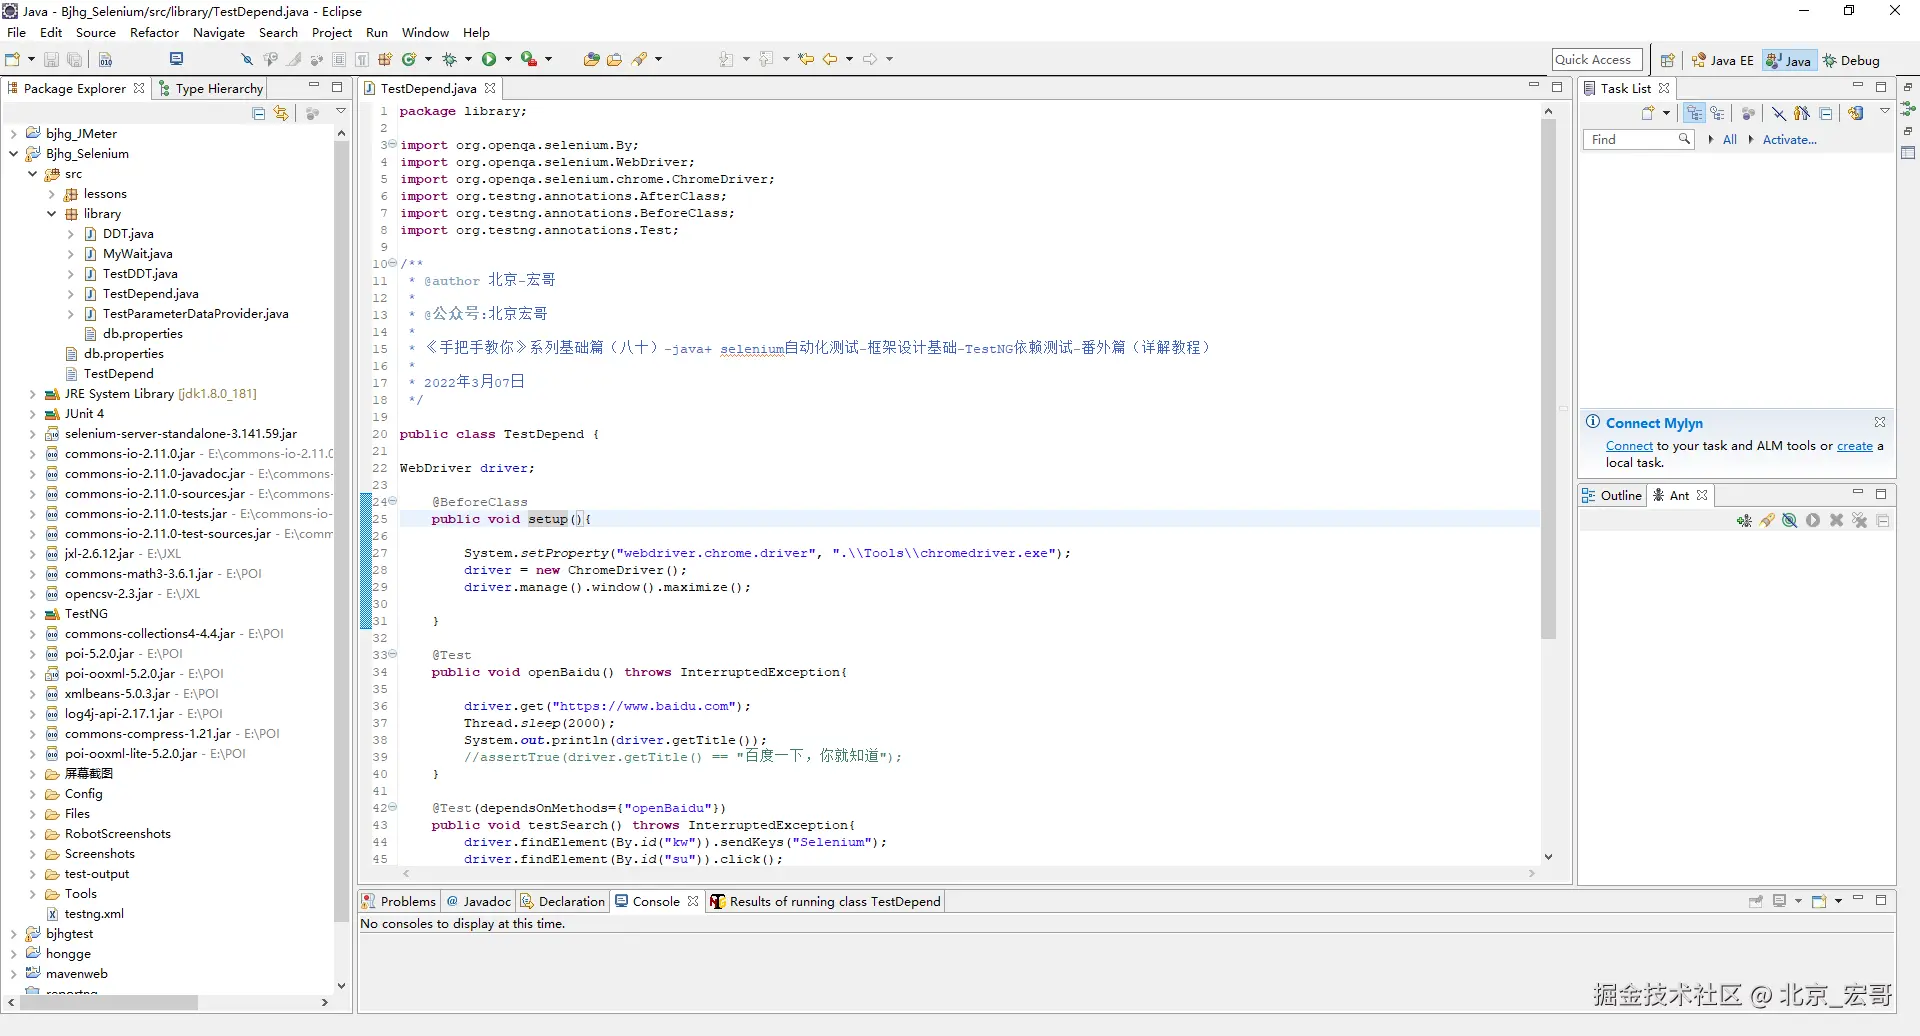Click the Package Explorer horizontal scrollbar thumb
The image size is (1920, 1036).
[108, 1002]
